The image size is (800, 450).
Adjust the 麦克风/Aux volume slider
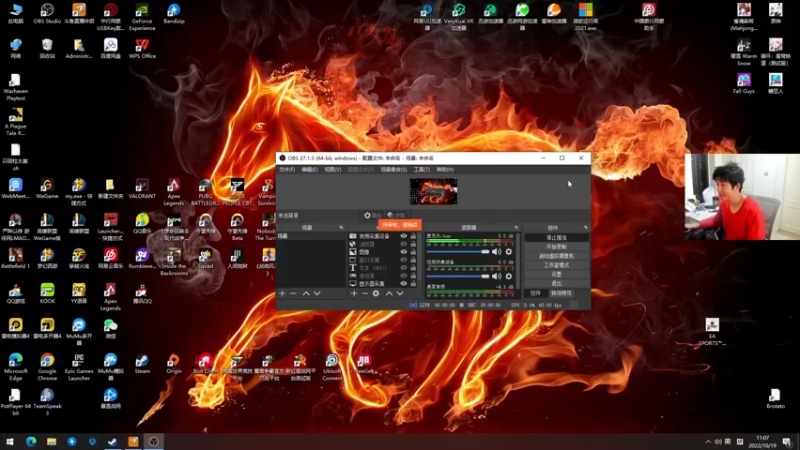point(458,252)
